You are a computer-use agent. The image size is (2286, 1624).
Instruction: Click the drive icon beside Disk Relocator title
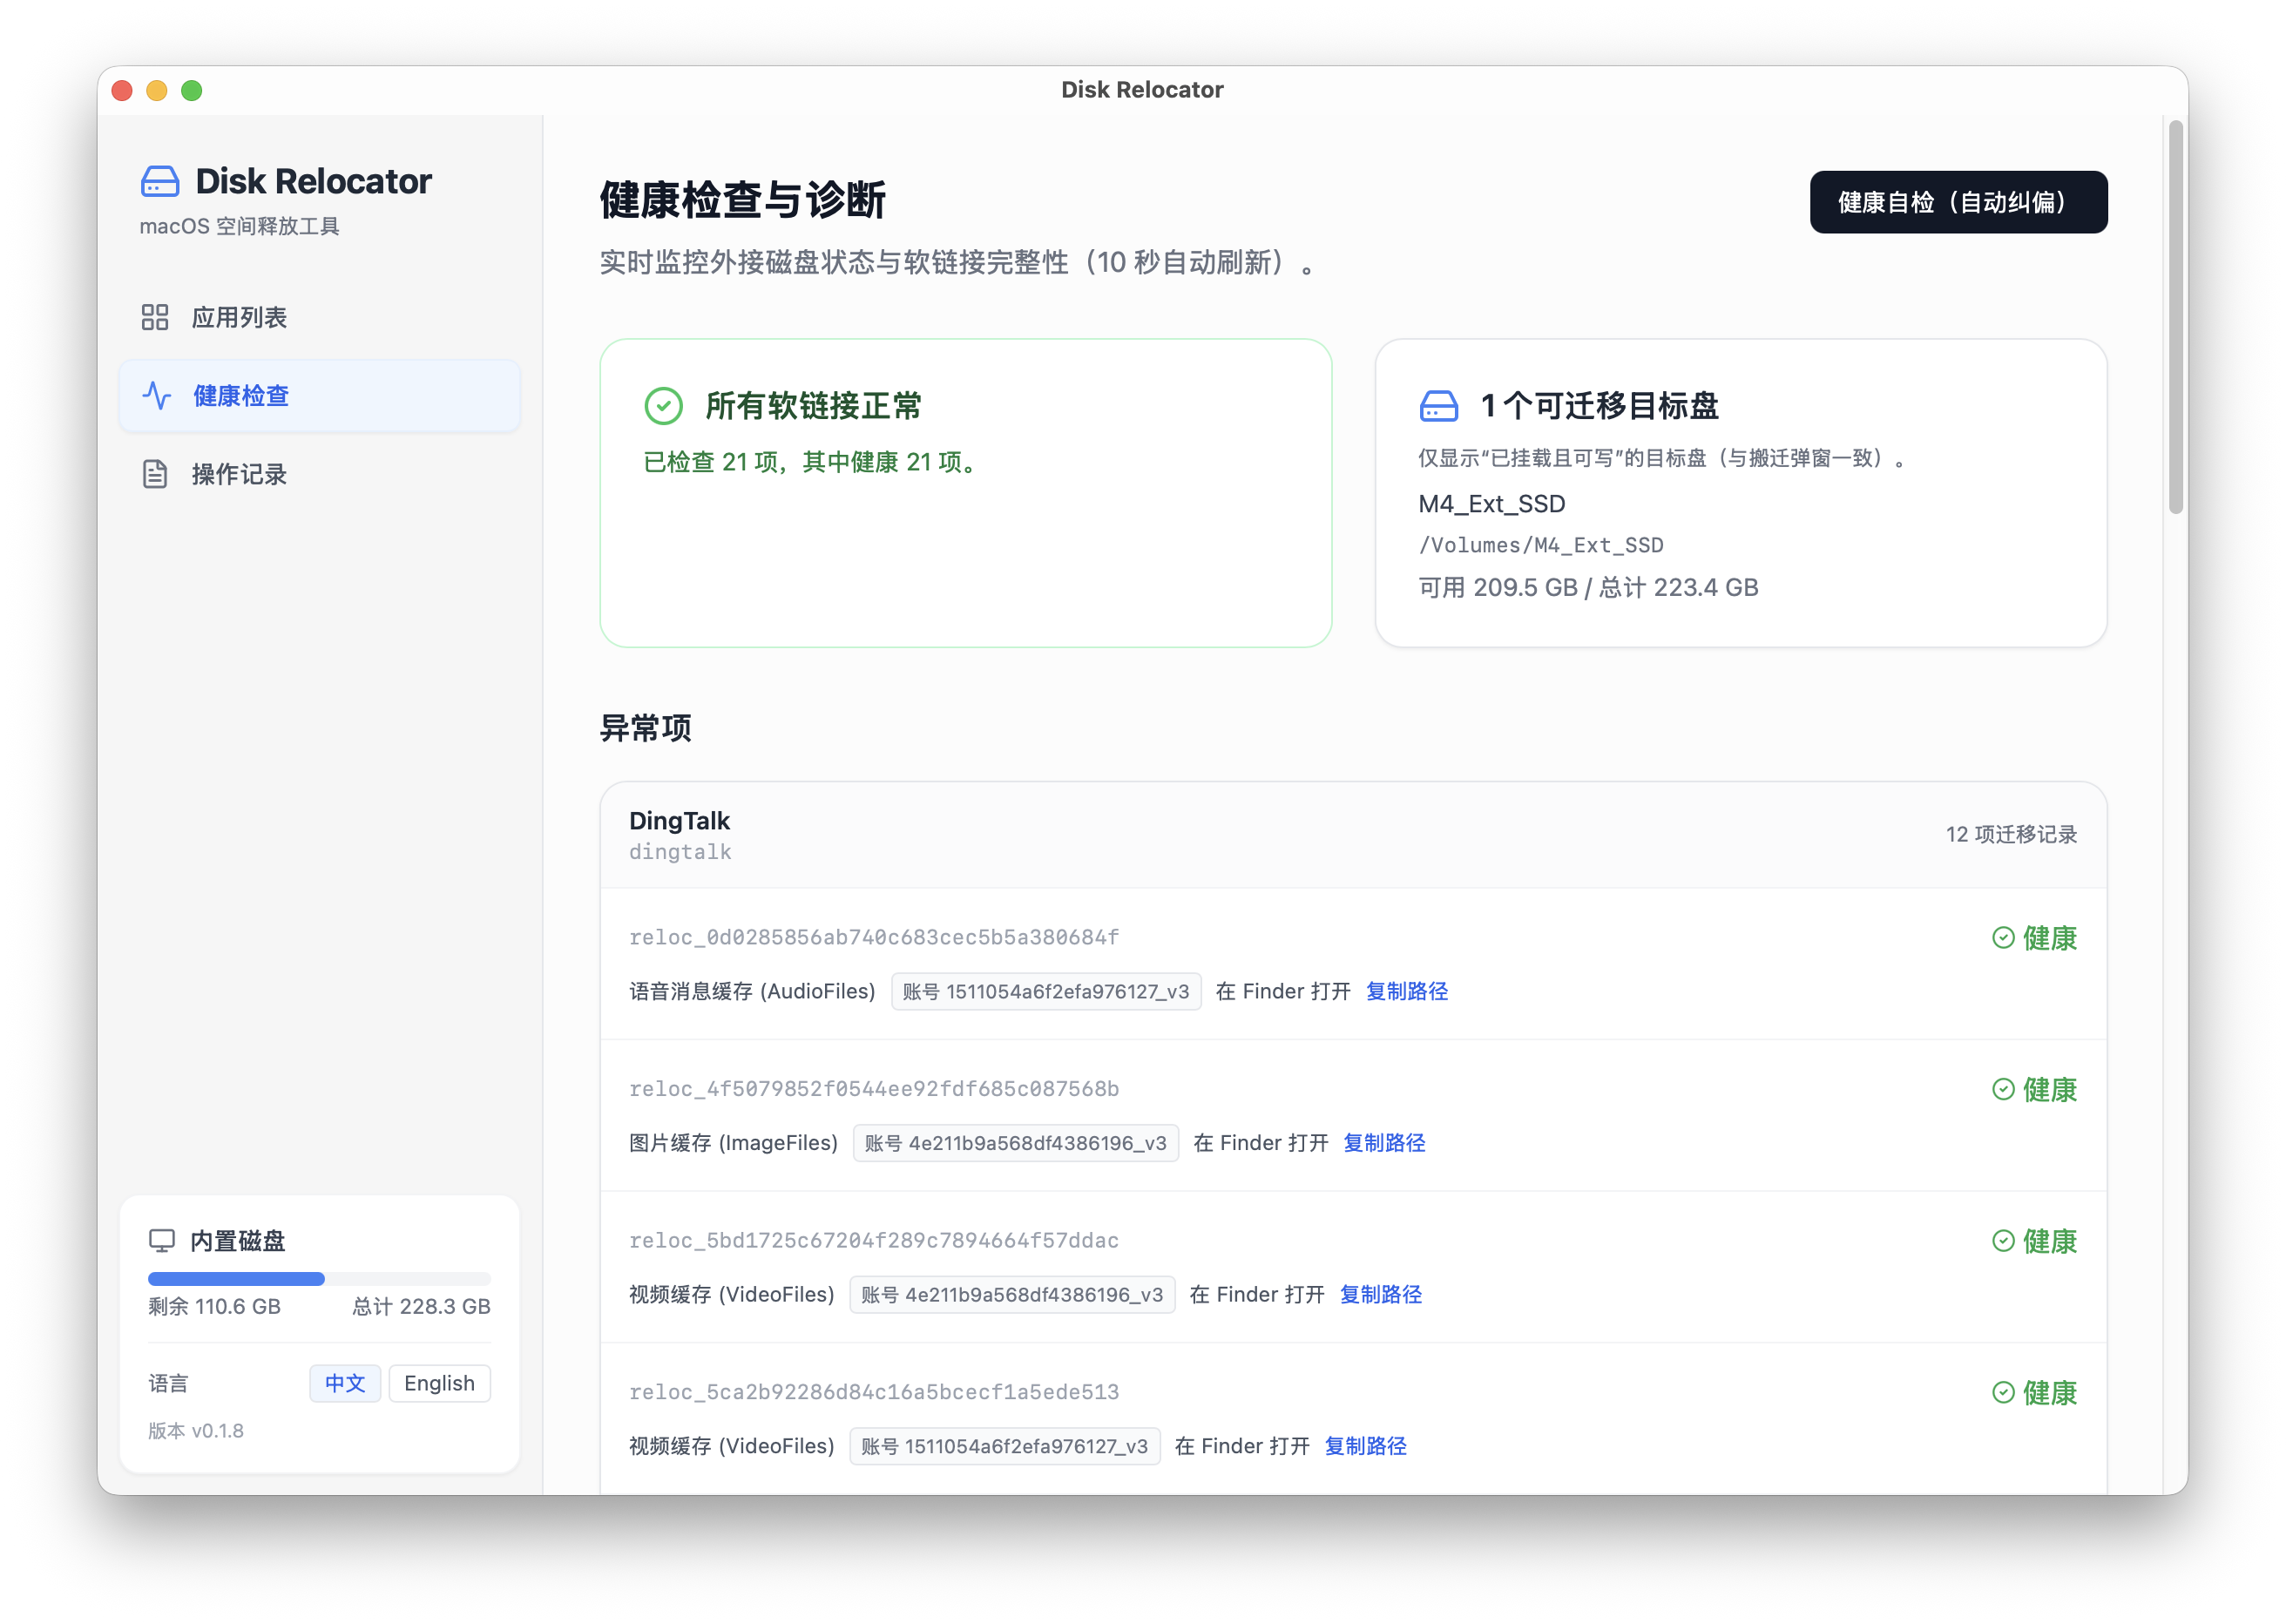160,181
